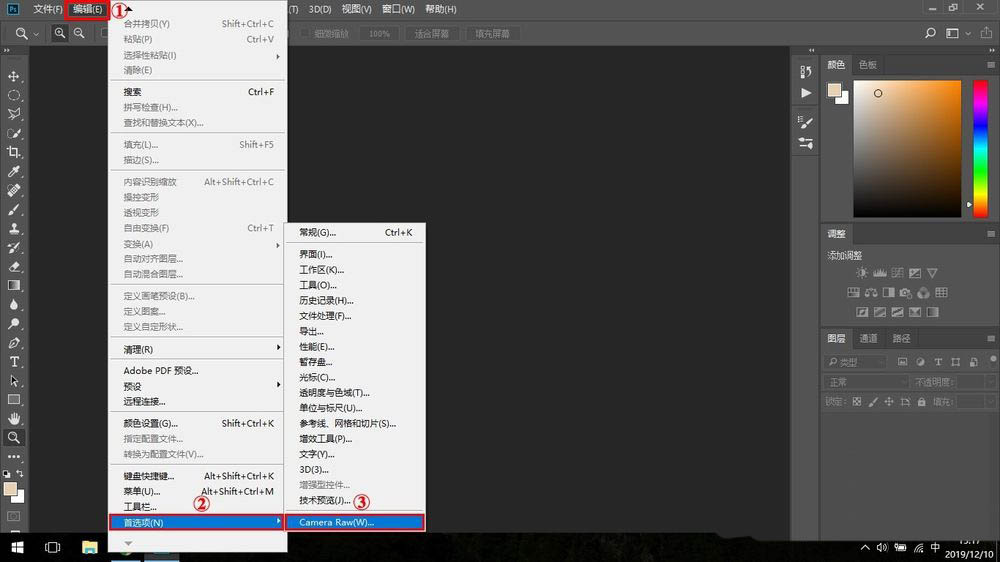Select the Eraser tool
Image resolution: width=1000 pixels, height=562 pixels.
13,267
